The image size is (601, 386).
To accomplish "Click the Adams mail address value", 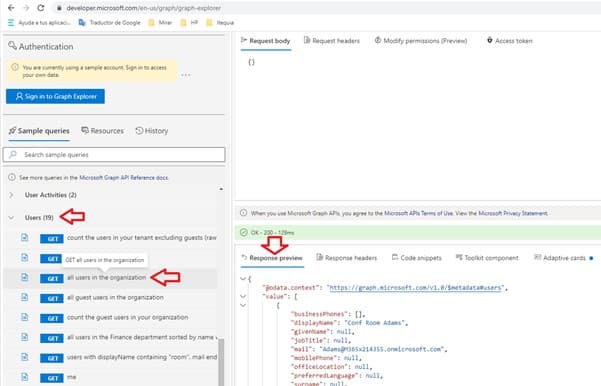I will coord(383,349).
